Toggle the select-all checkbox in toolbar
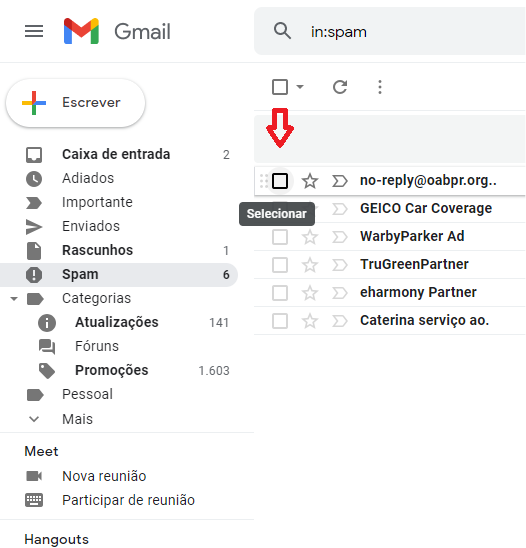 click(280, 87)
